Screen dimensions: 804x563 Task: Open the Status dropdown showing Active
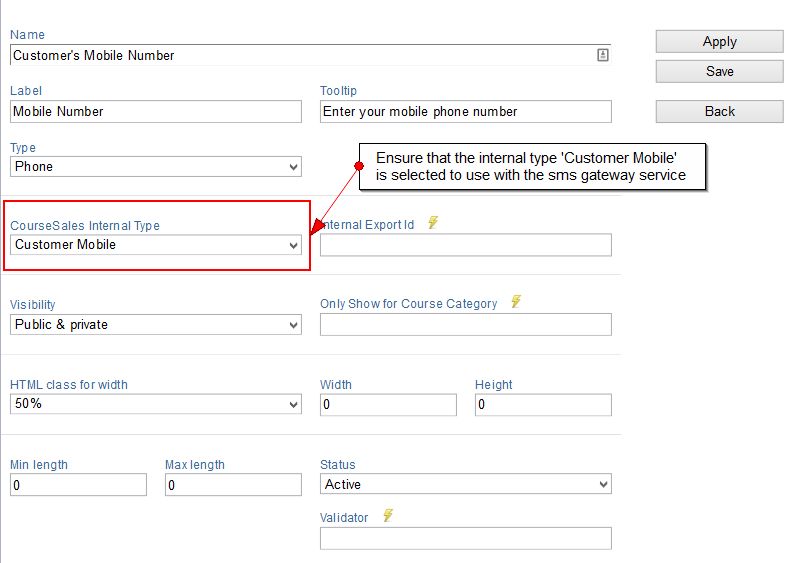[466, 484]
